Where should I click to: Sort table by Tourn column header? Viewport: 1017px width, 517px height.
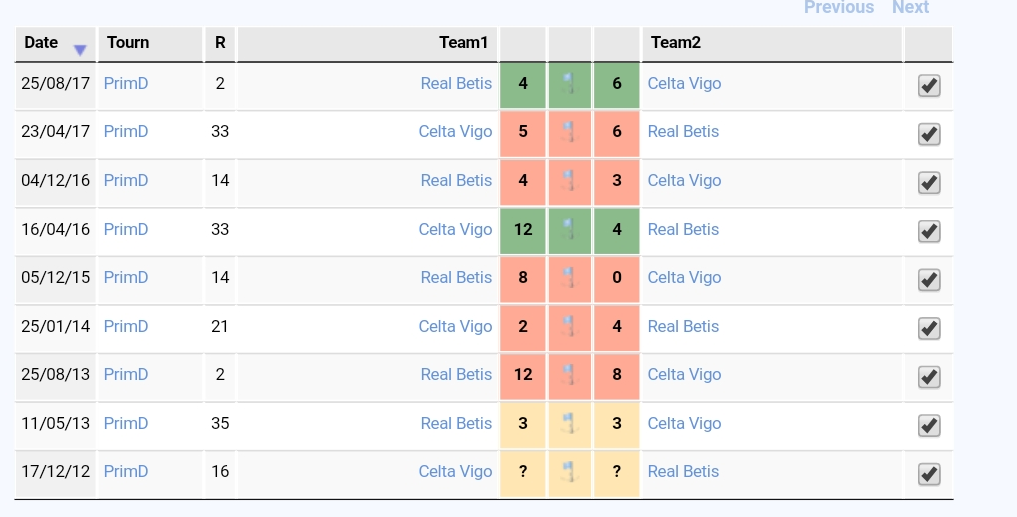(128, 43)
